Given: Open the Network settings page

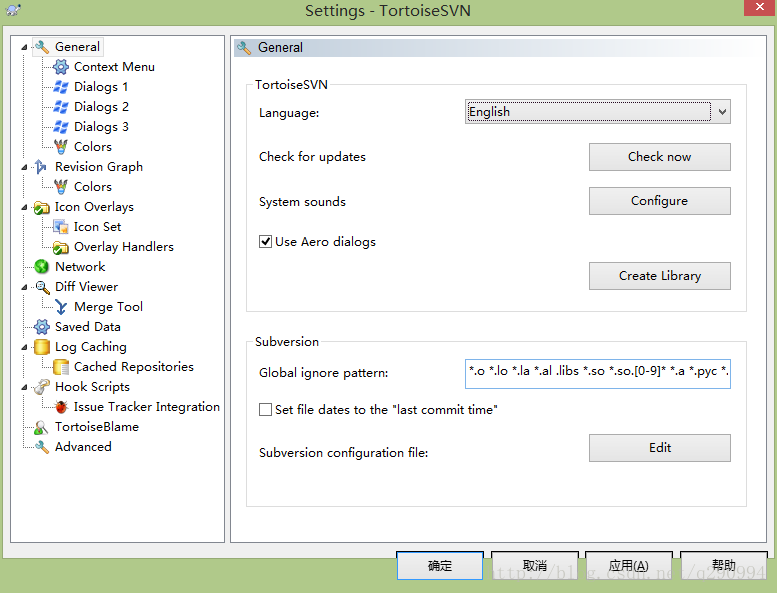Looking at the screenshot, I should 80,267.
